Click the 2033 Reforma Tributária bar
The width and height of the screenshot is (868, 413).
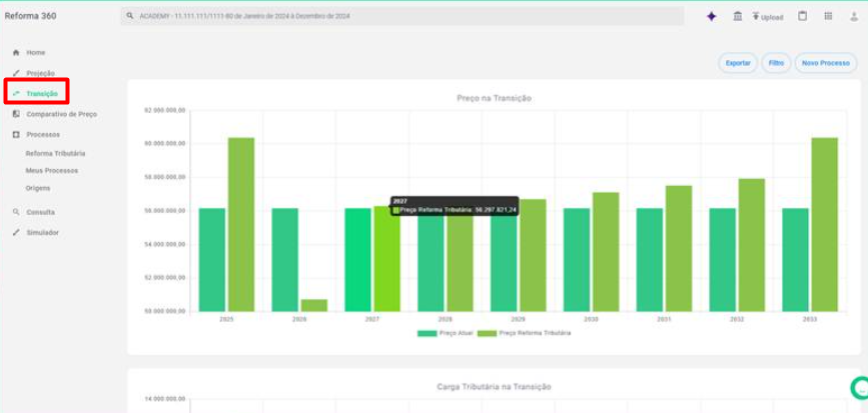click(x=824, y=224)
